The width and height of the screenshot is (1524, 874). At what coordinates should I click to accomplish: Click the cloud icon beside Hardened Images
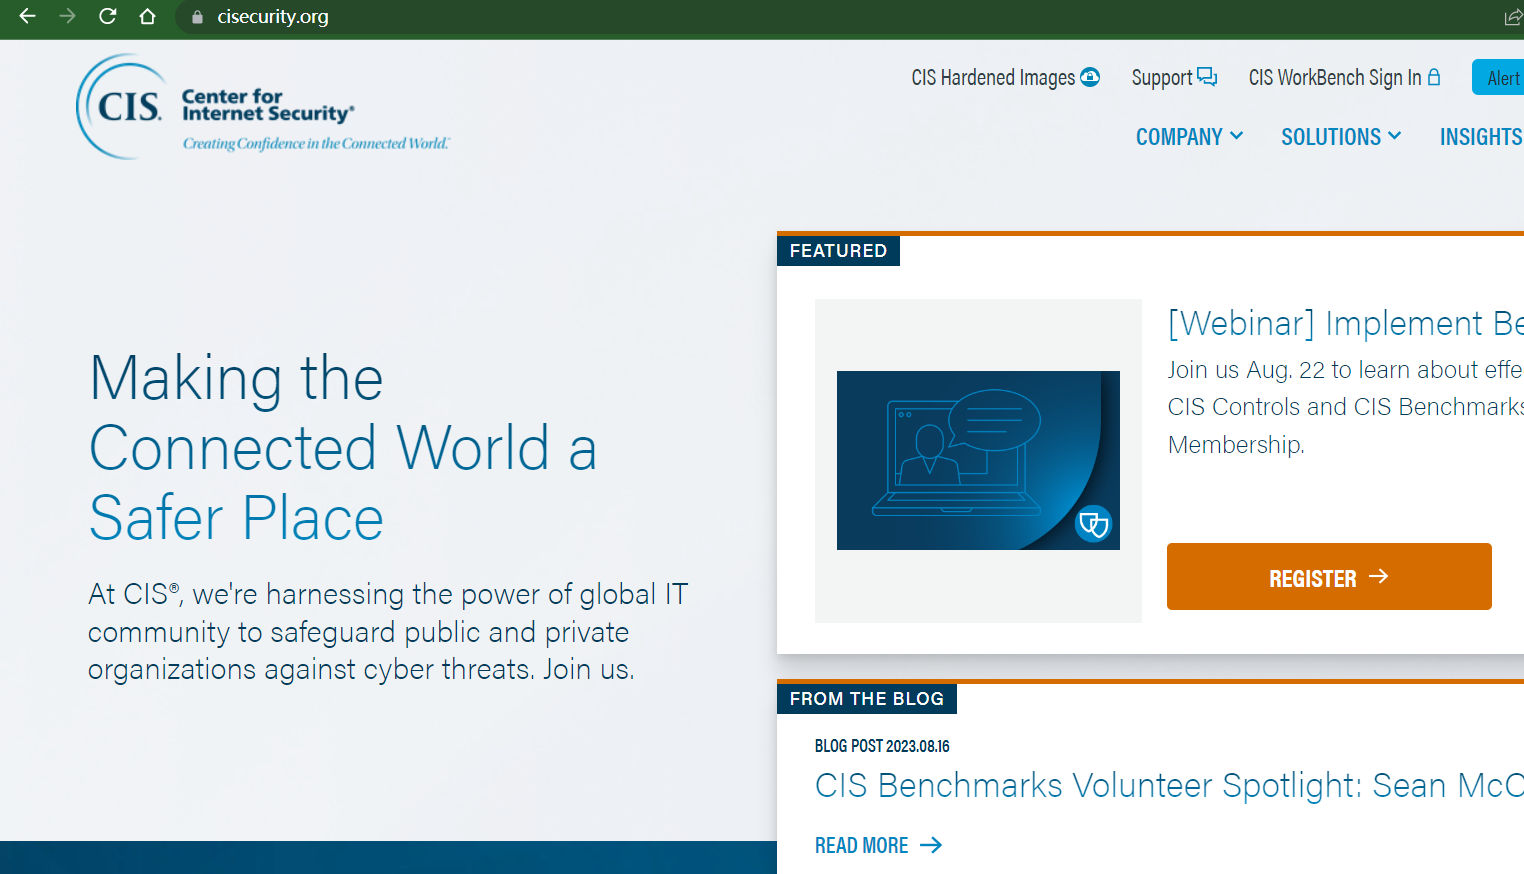[x=1090, y=77]
